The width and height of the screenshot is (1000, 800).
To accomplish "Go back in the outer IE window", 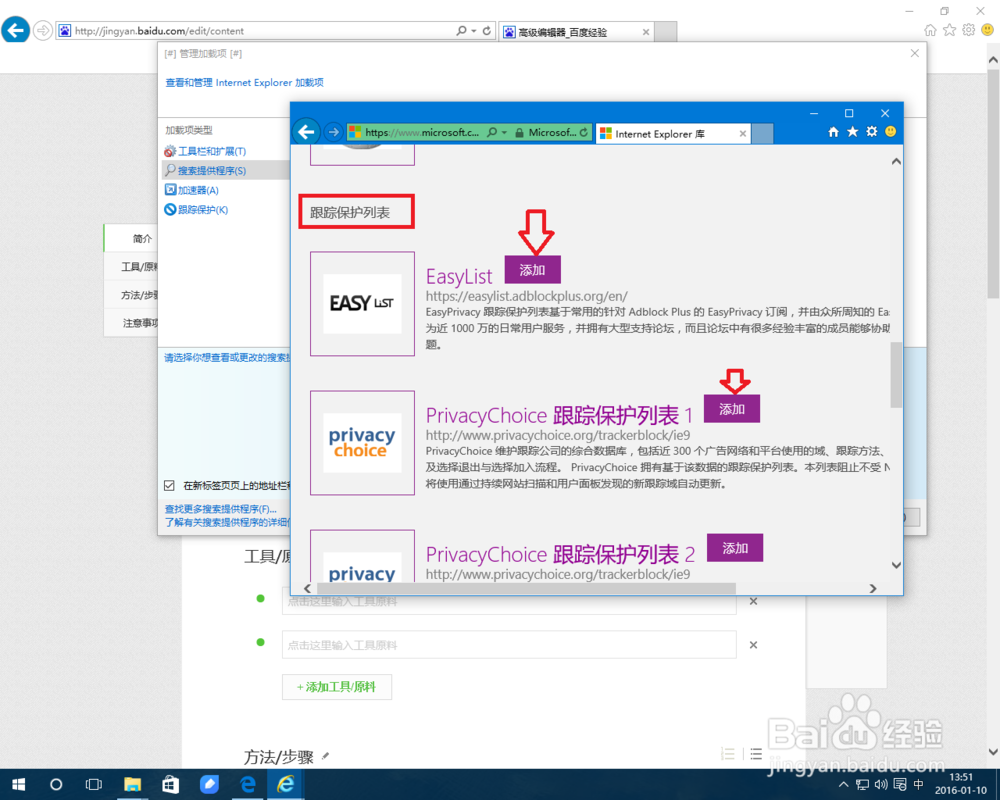I will 15,29.
